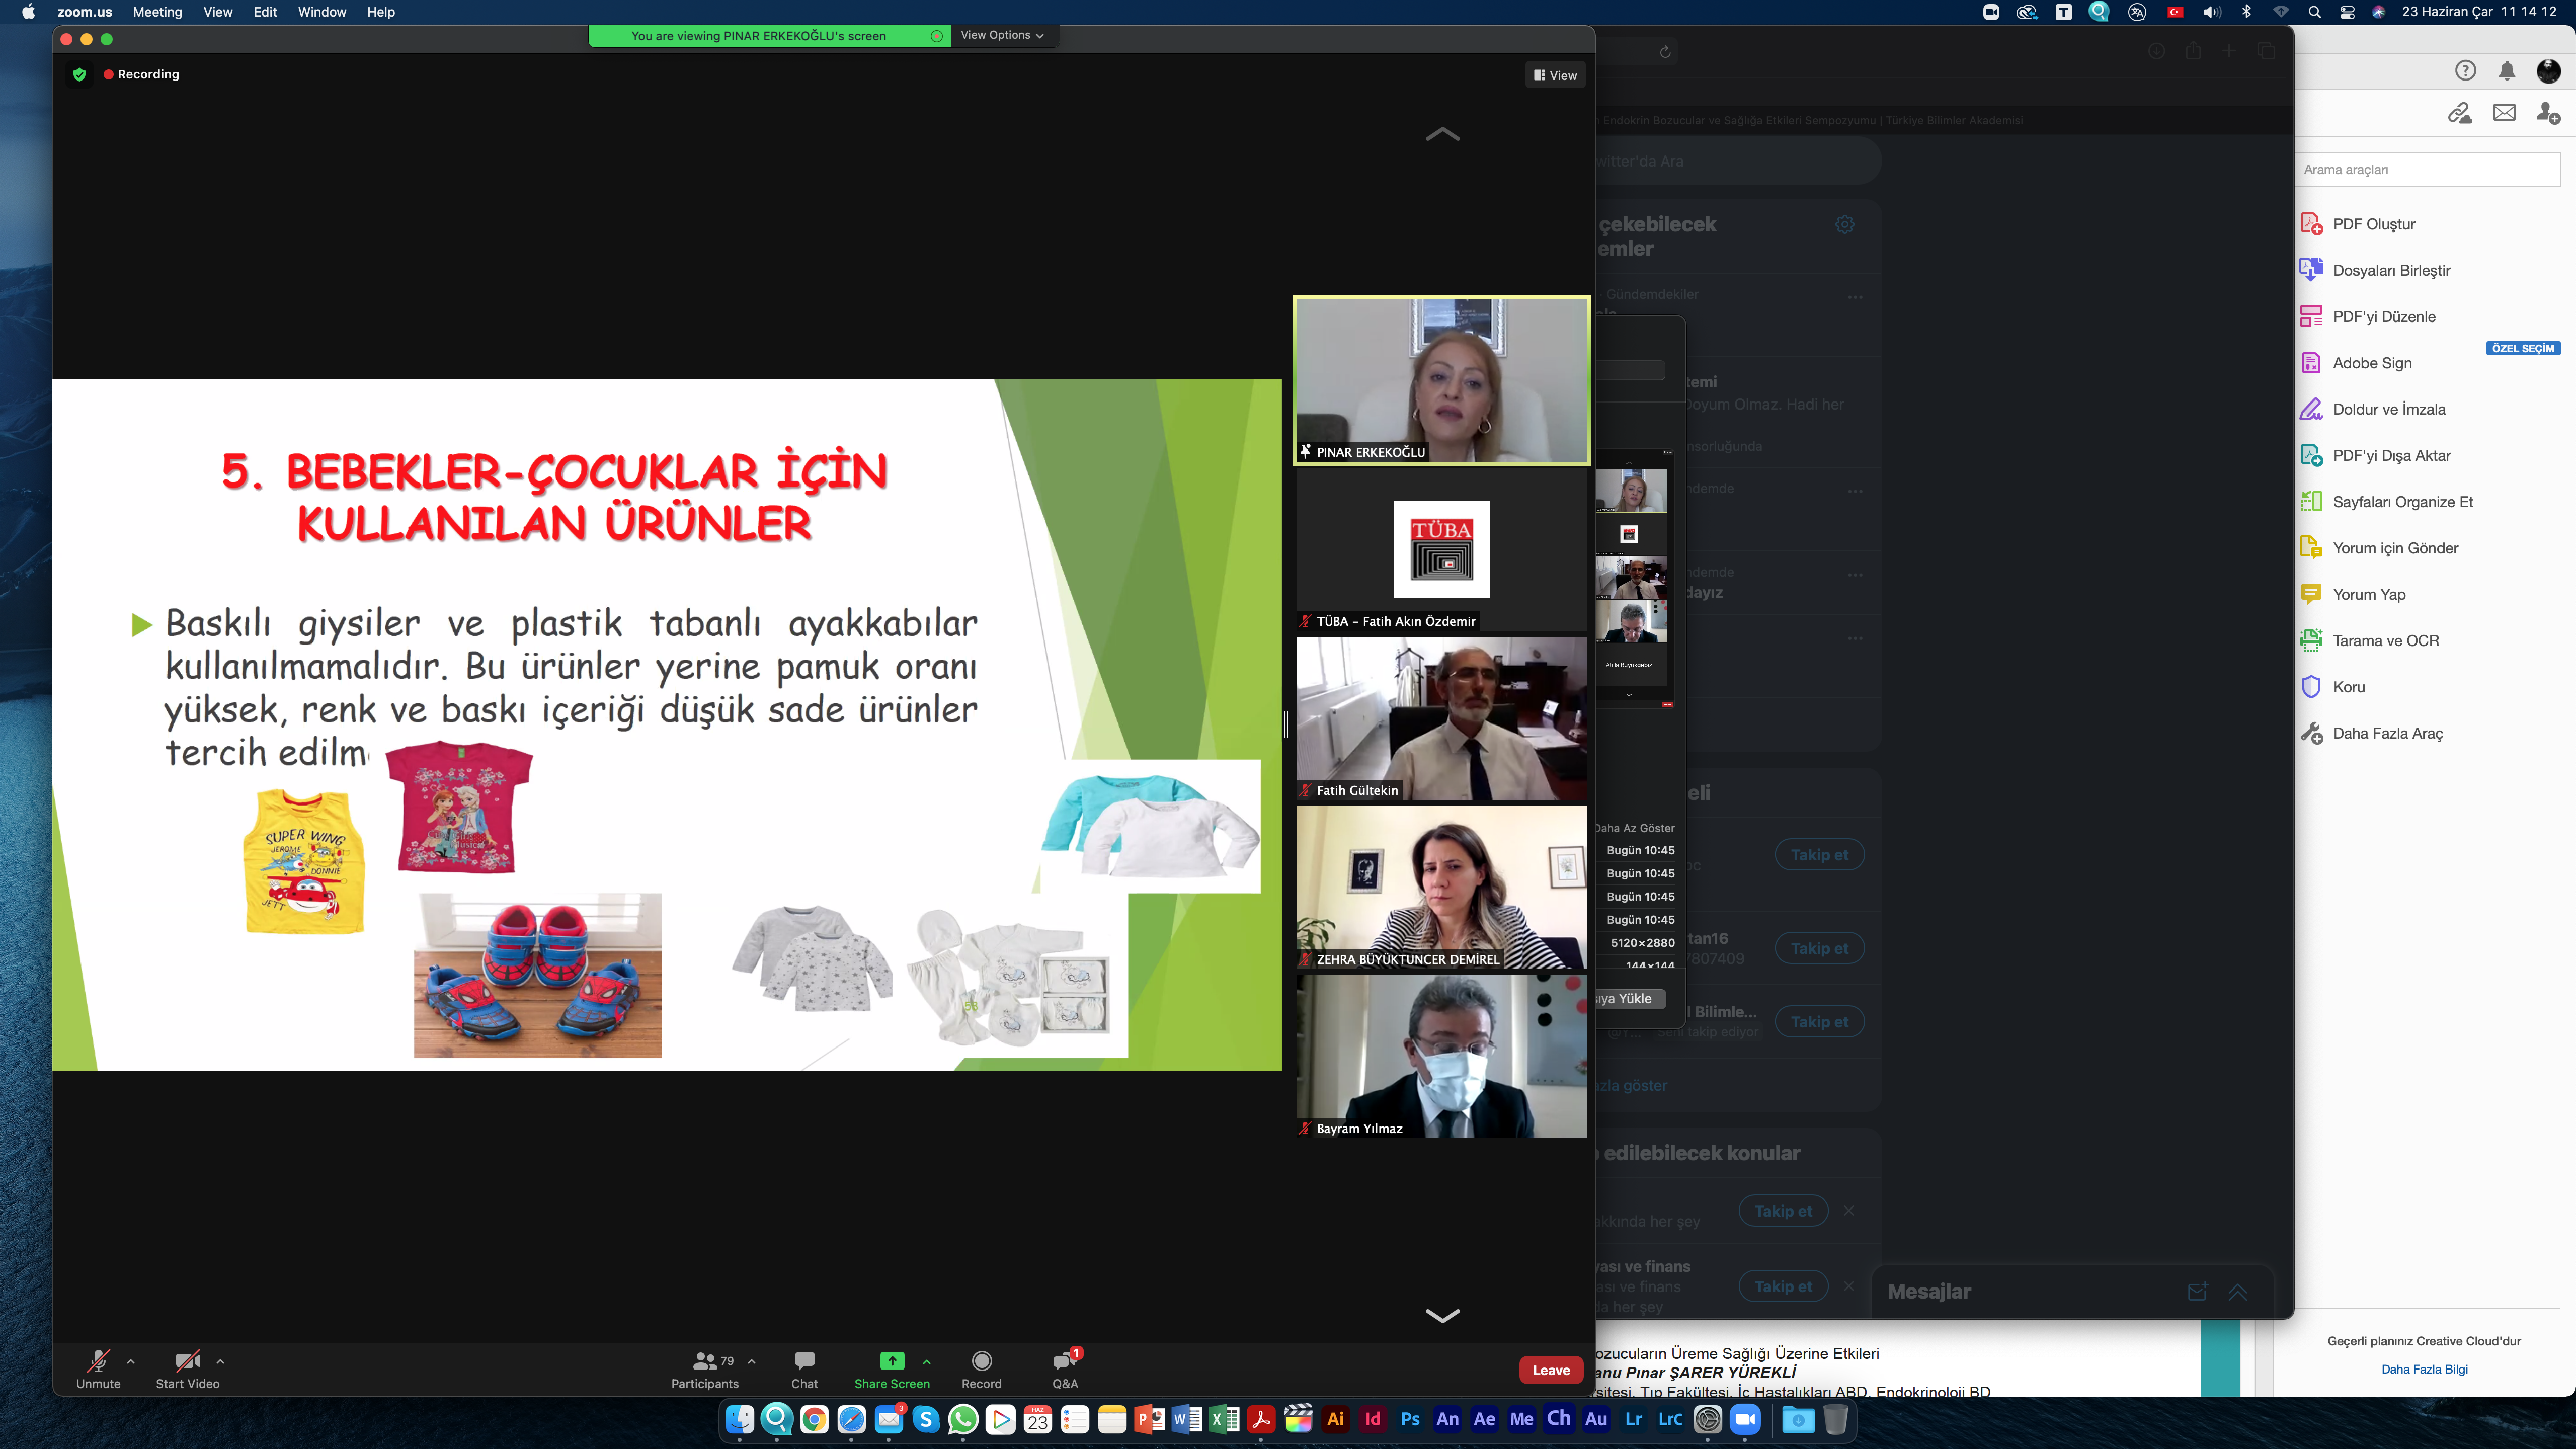Open Acrobat help question mark icon
This screenshot has width=2576, height=1449.
tap(2465, 70)
